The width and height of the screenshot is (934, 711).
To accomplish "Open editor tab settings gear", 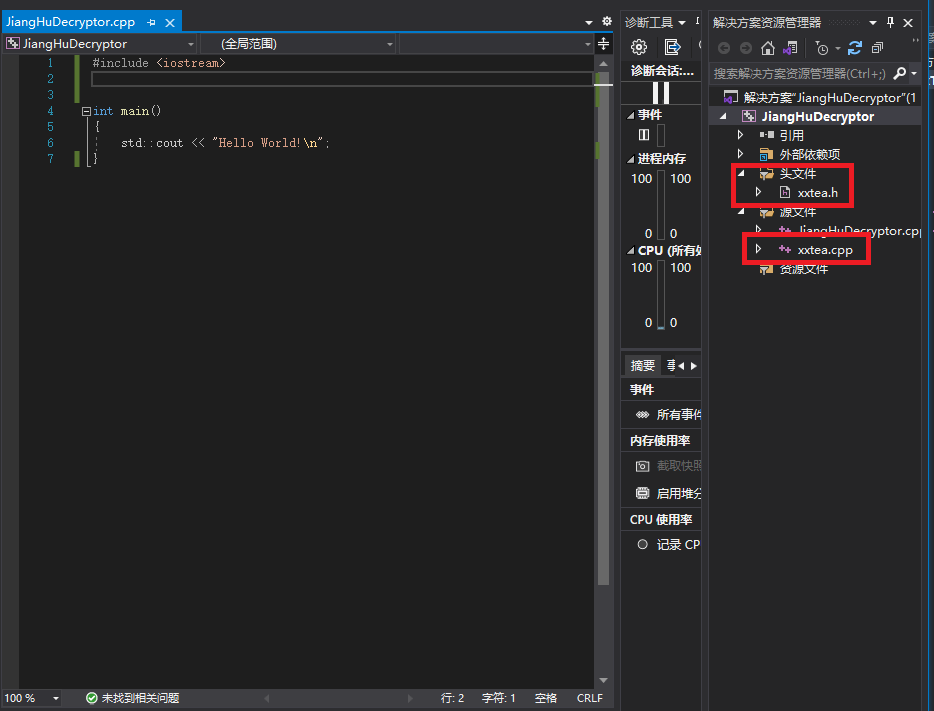I will [606, 21].
